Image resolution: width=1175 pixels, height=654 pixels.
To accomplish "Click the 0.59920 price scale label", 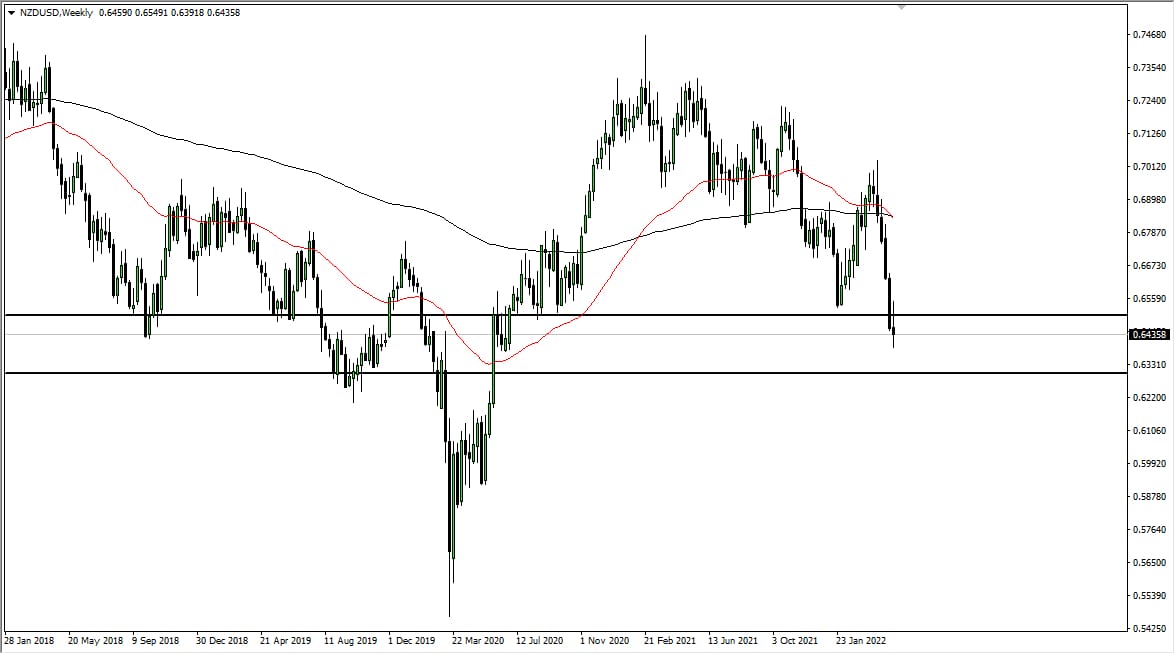I will click(1147, 464).
